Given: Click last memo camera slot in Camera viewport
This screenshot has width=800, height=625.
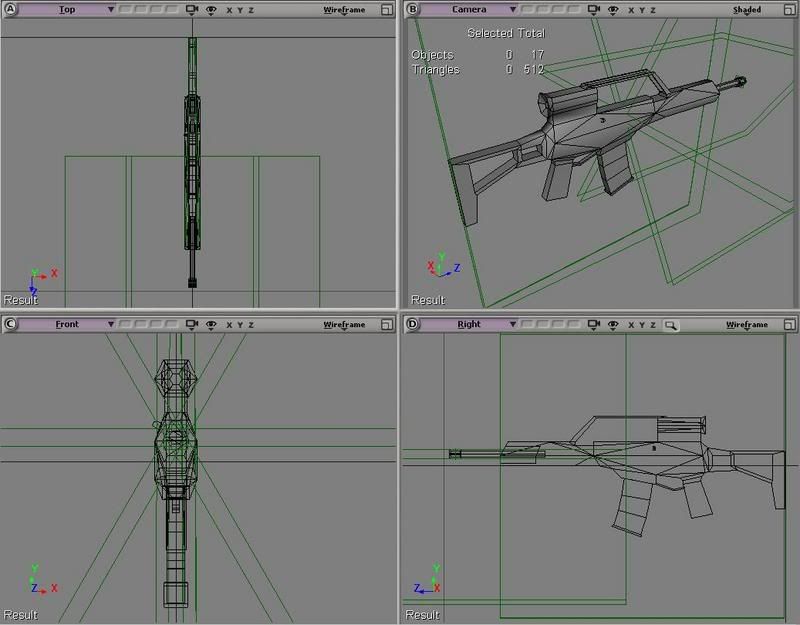Looking at the screenshot, I should pos(573,10).
